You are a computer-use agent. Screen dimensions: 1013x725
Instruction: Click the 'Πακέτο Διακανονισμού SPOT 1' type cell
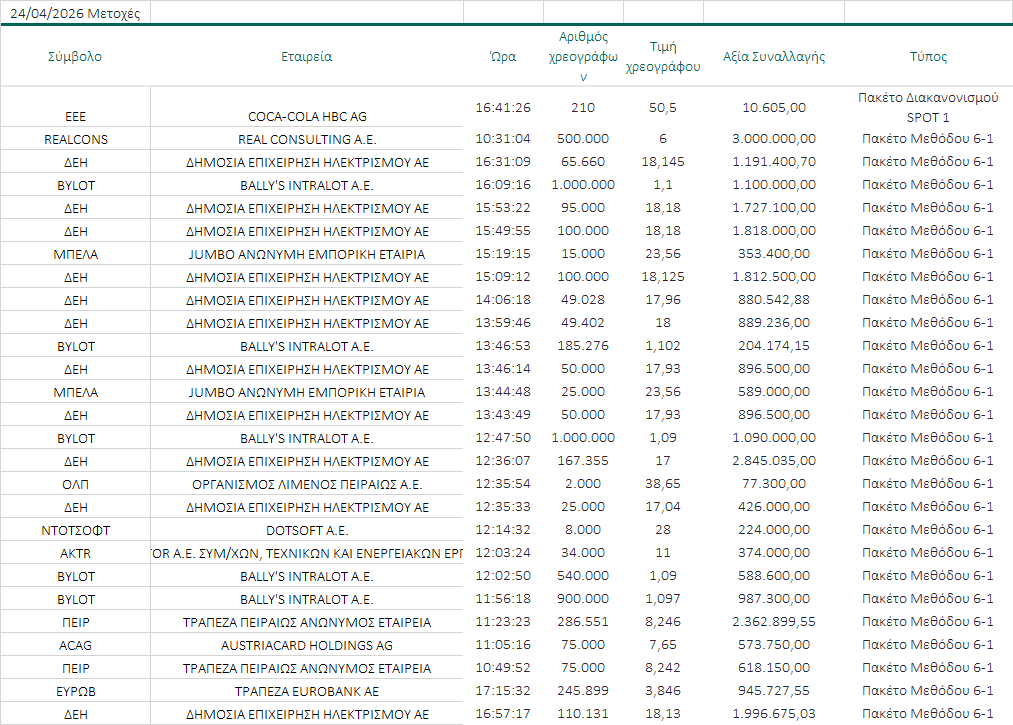pyautogui.click(x=928, y=107)
